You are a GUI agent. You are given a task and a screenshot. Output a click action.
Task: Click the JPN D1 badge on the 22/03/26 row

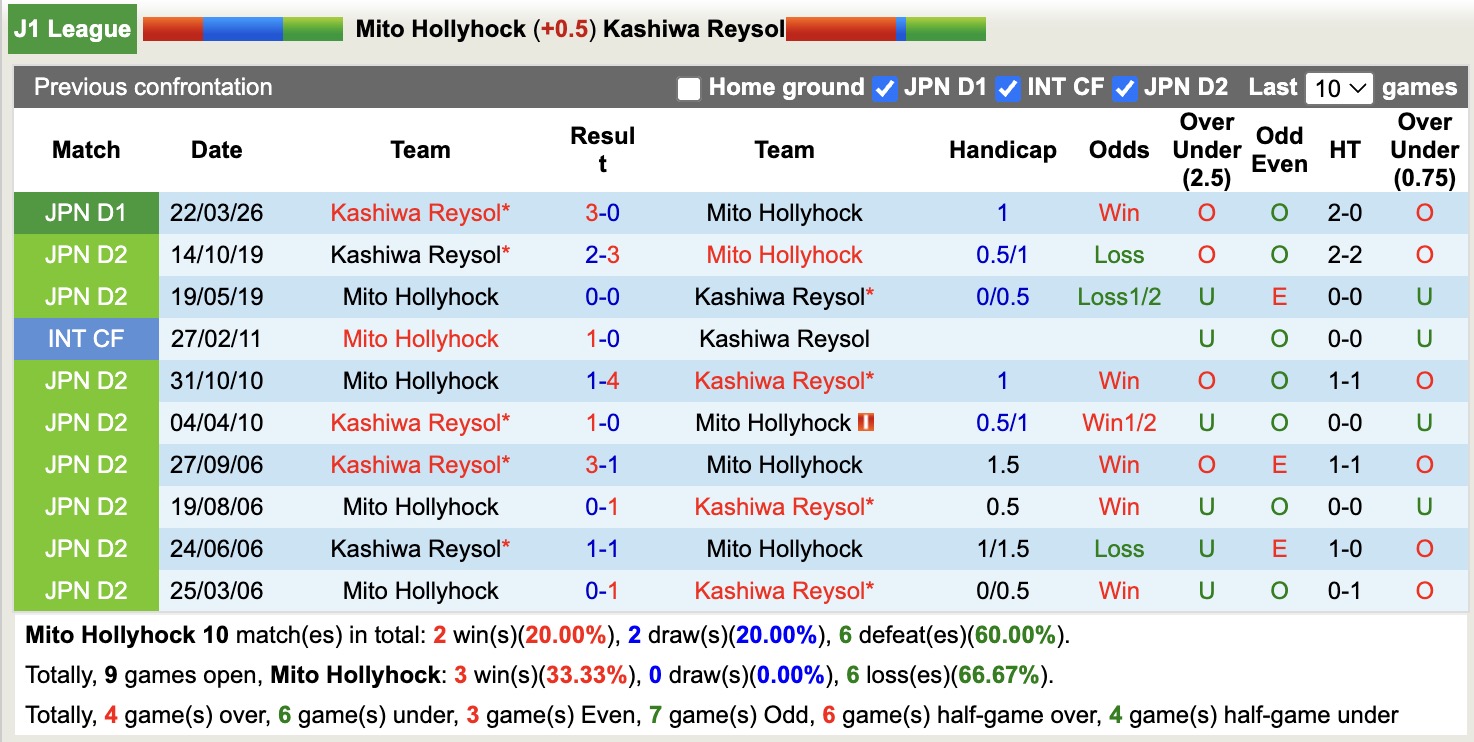point(86,212)
